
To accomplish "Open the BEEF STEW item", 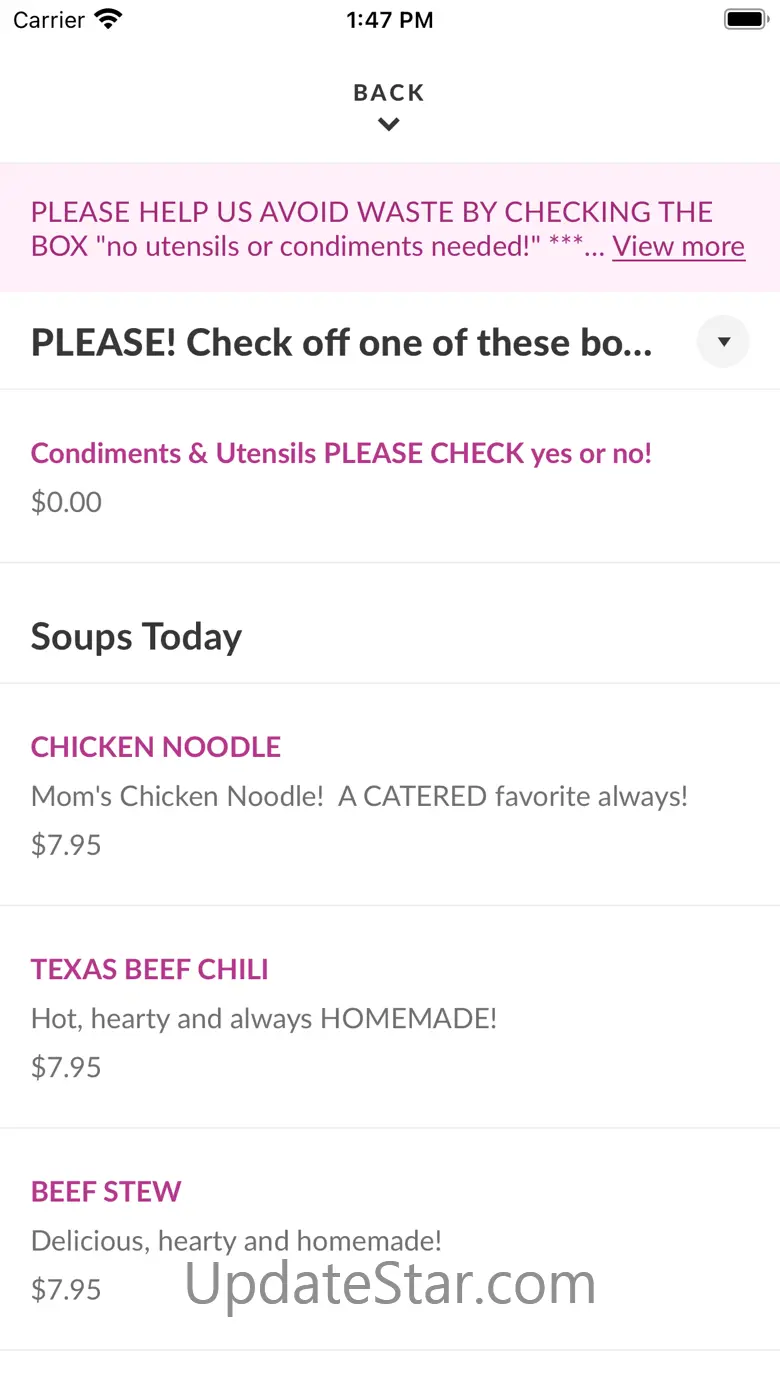I will [106, 1191].
